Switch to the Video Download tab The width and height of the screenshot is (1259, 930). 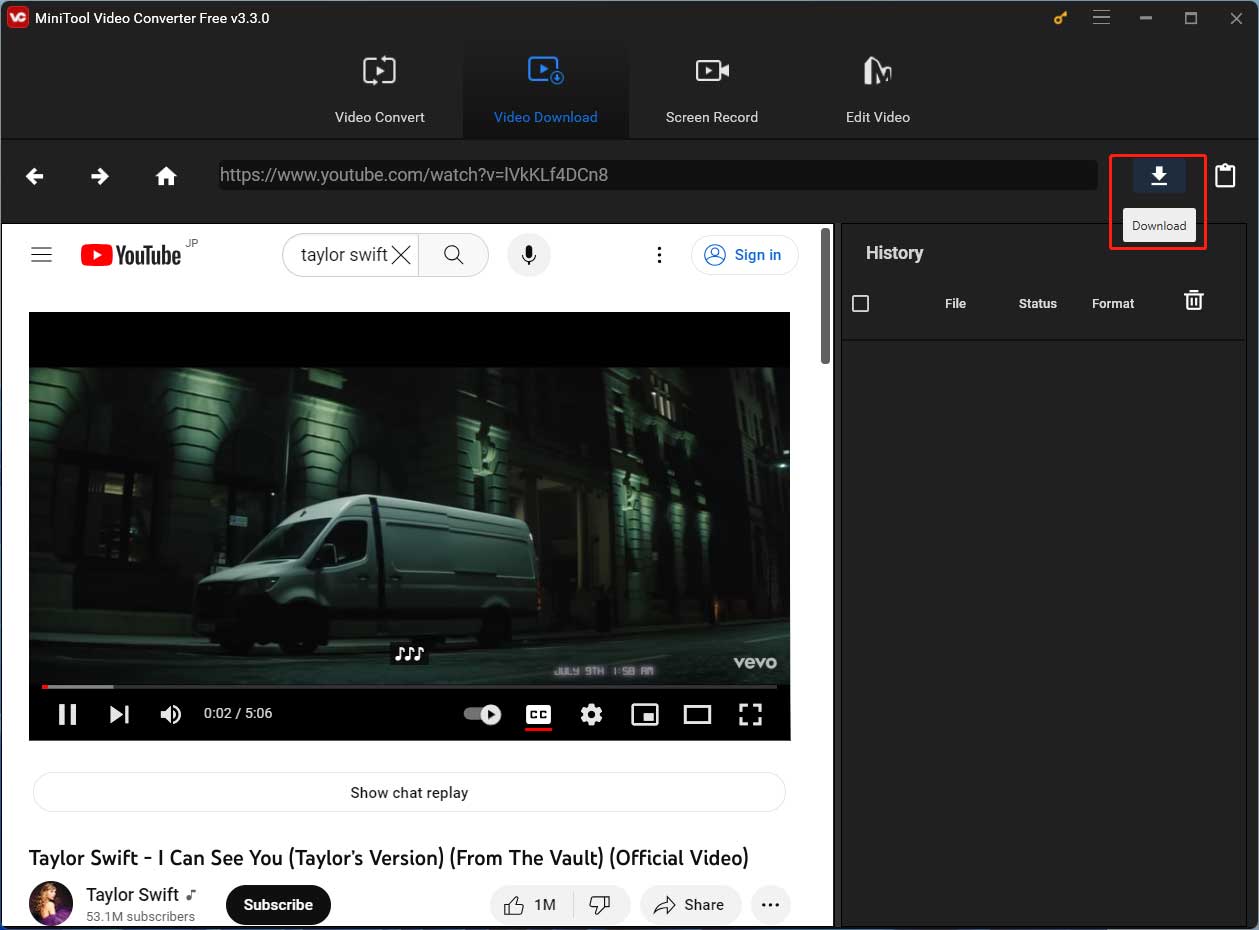[x=545, y=90]
